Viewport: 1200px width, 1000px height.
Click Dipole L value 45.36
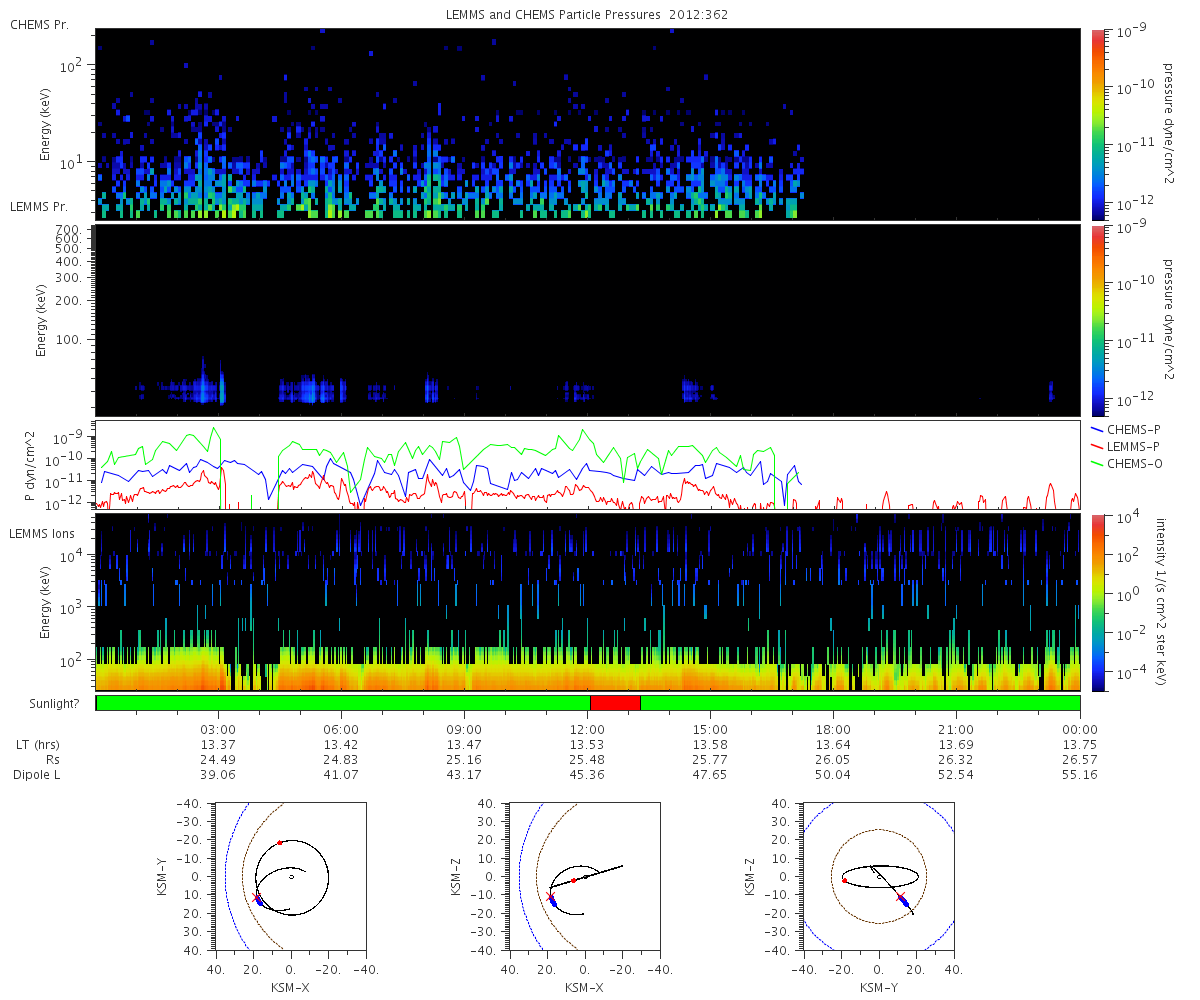point(587,775)
